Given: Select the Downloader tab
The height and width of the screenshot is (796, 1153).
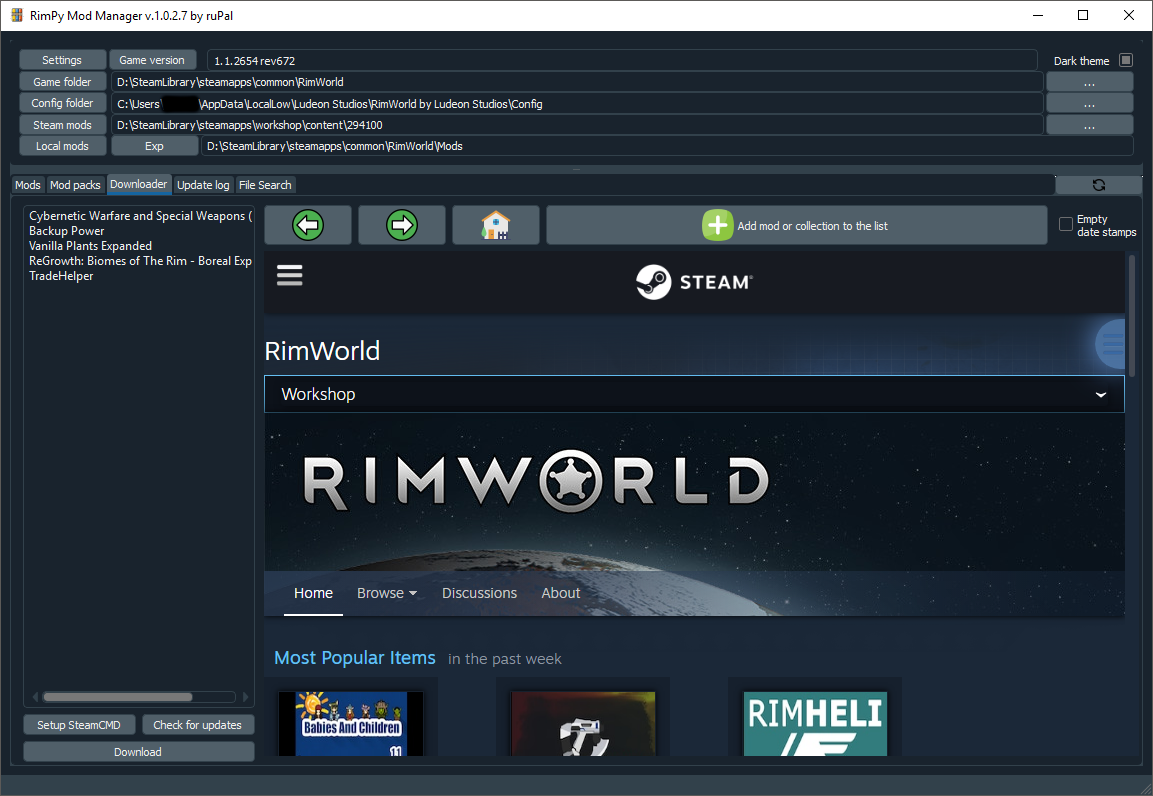Looking at the screenshot, I should (139, 184).
